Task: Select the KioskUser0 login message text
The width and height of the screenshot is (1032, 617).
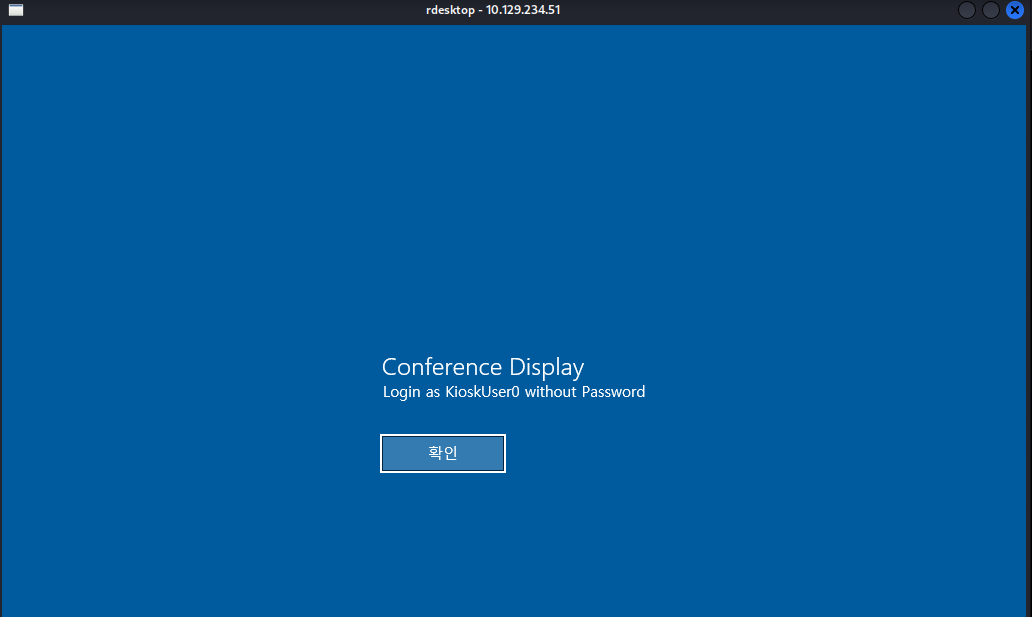Action: [513, 391]
